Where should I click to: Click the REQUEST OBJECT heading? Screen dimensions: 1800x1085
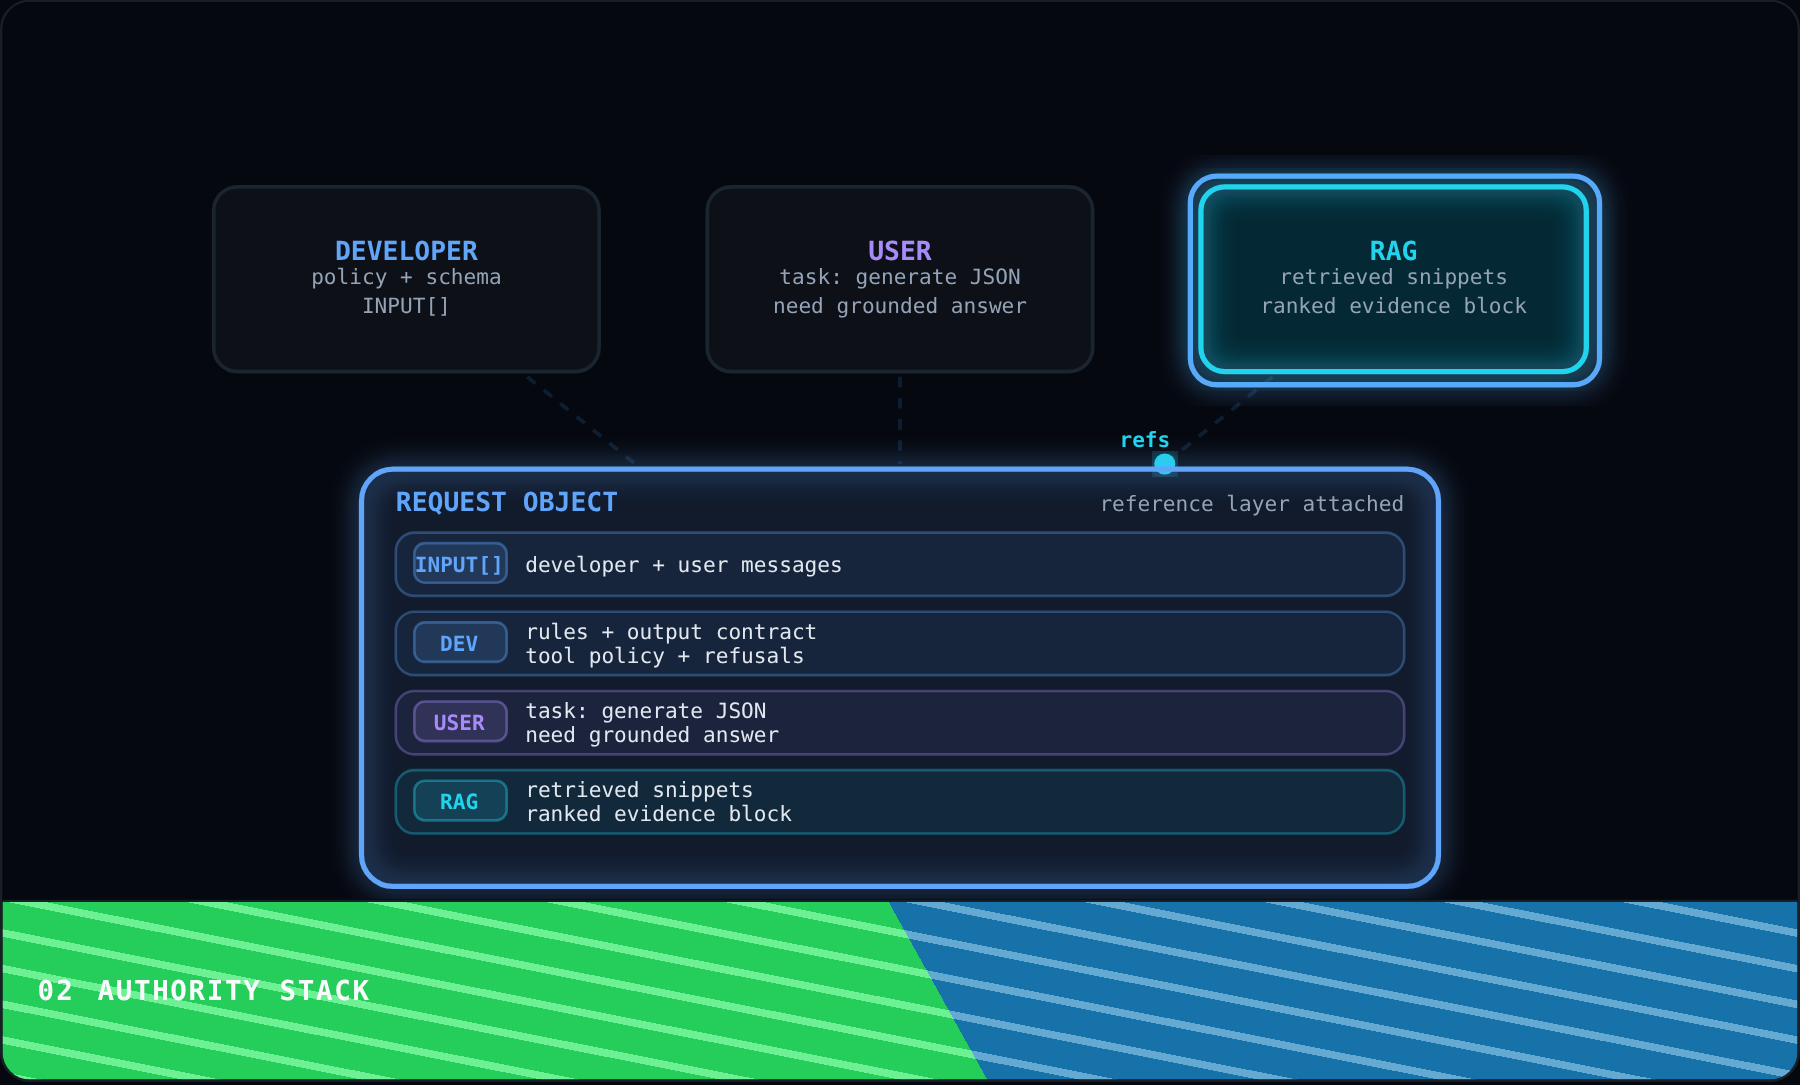(x=506, y=502)
